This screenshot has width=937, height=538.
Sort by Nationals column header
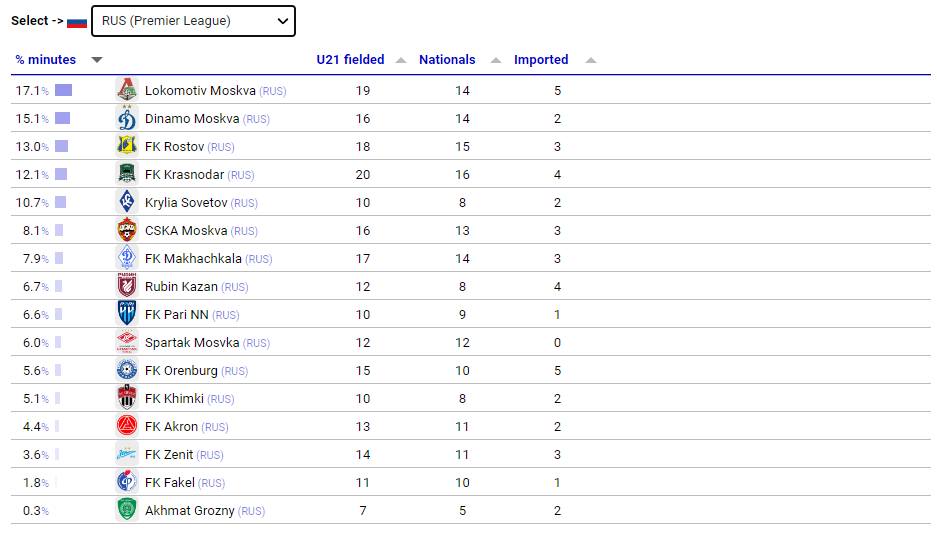(447, 60)
